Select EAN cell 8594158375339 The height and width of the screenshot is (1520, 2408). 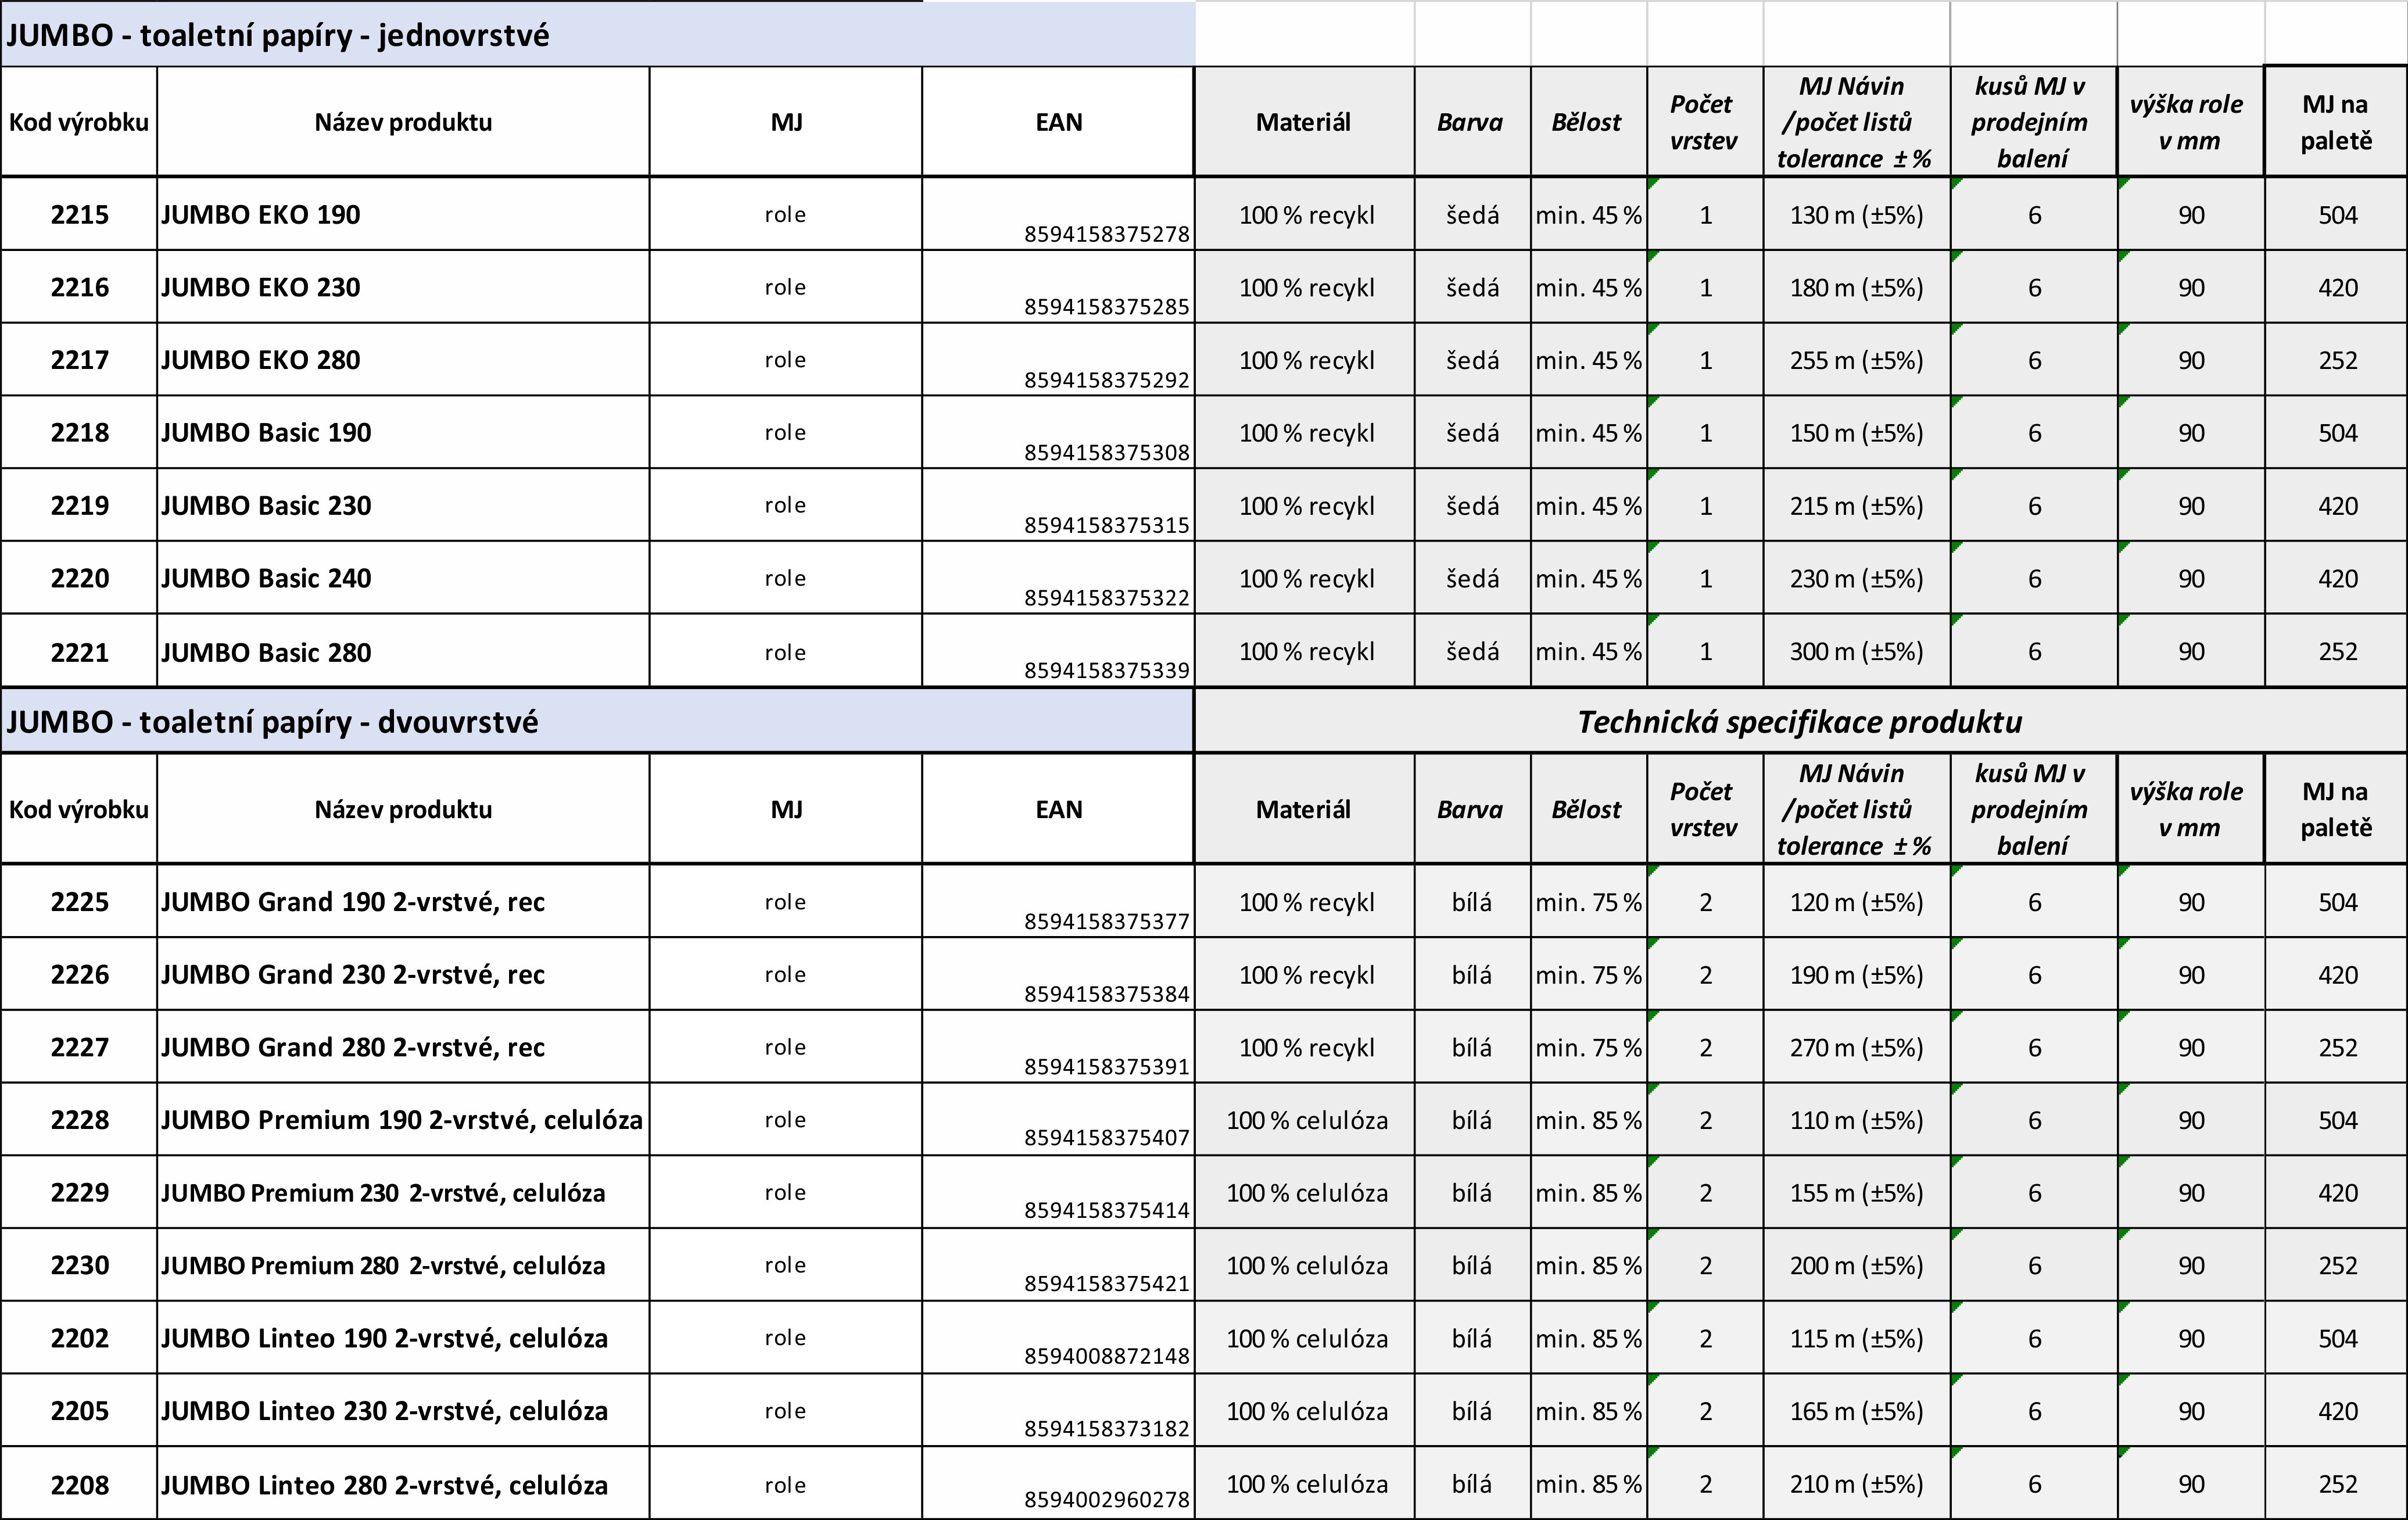pyautogui.click(x=1058, y=652)
